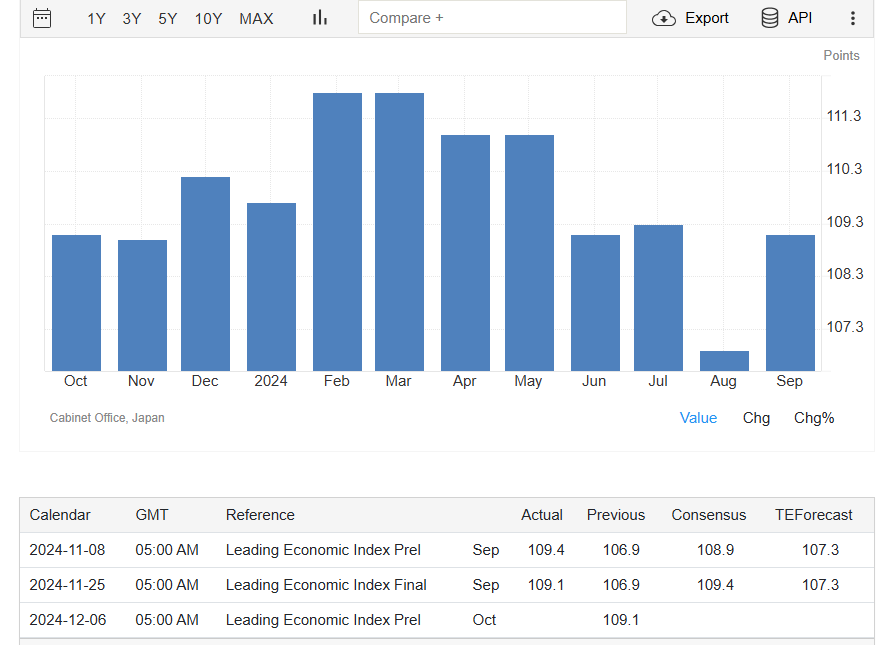Click the Feb bar in chart
Viewport: 890px width, 645px height.
click(337, 232)
